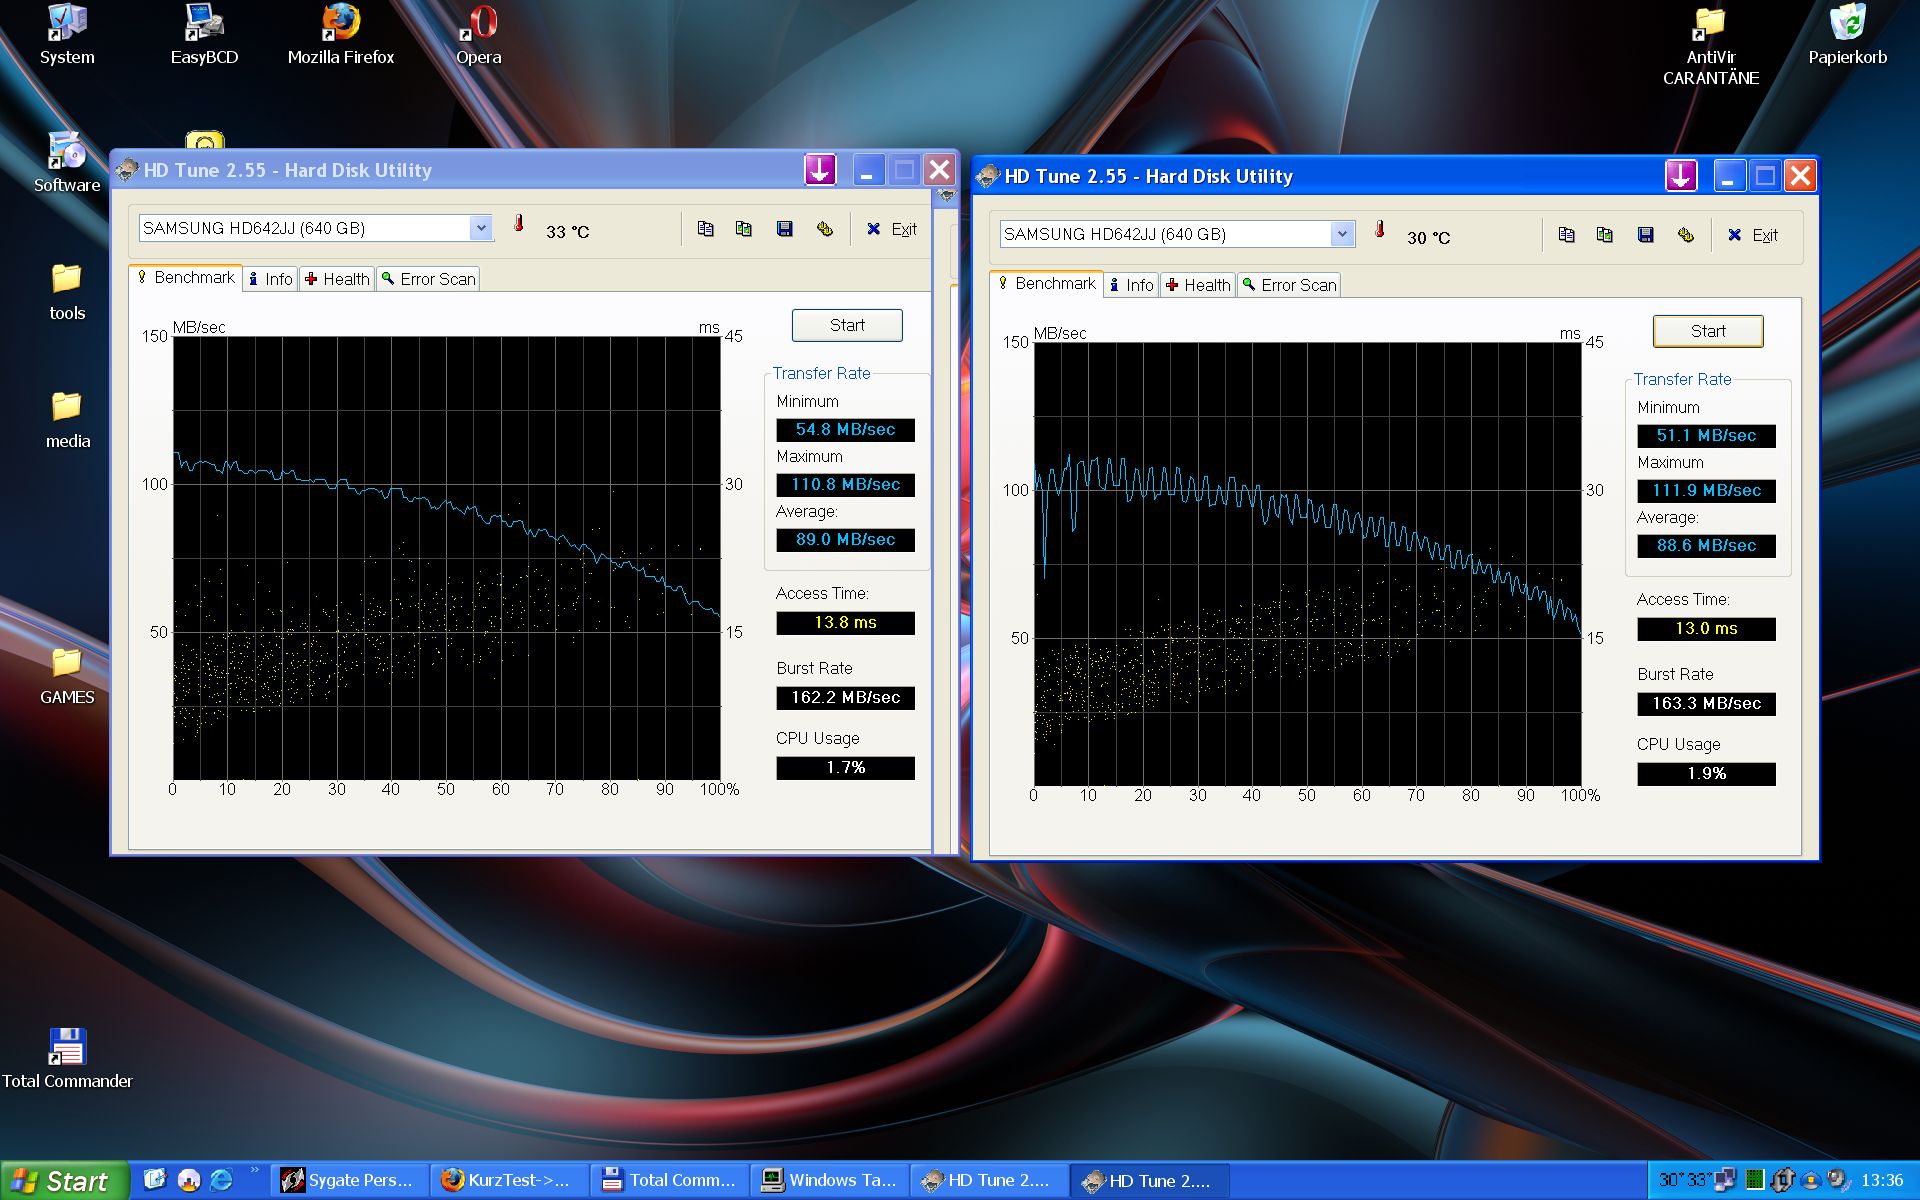This screenshot has width=1920, height=1200.
Task: Click options icon in left HD Tune toolbar
Action: click(824, 229)
